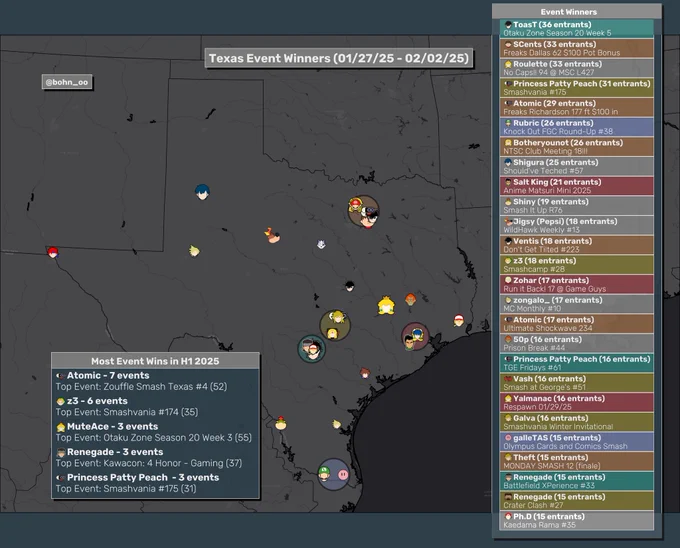This screenshot has height=548, width=680.
Task: Click the Banjo-Kazooie character marker on the map
Action: 272,235
